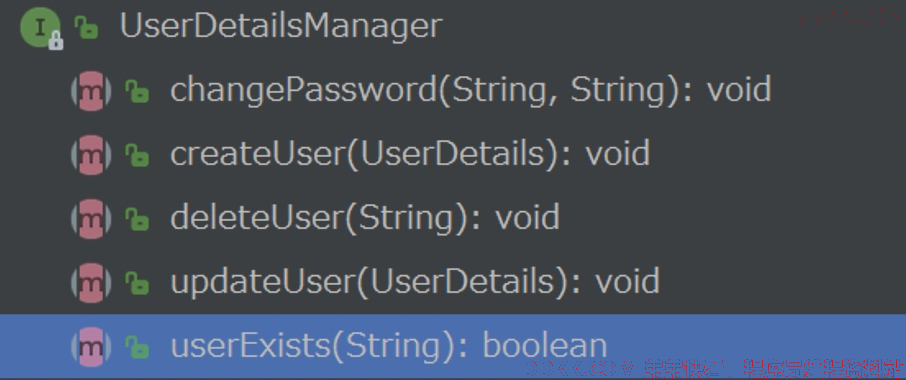The width and height of the screenshot is (906, 380).
Task: Click the method icon for updateUser
Action: coord(91,282)
